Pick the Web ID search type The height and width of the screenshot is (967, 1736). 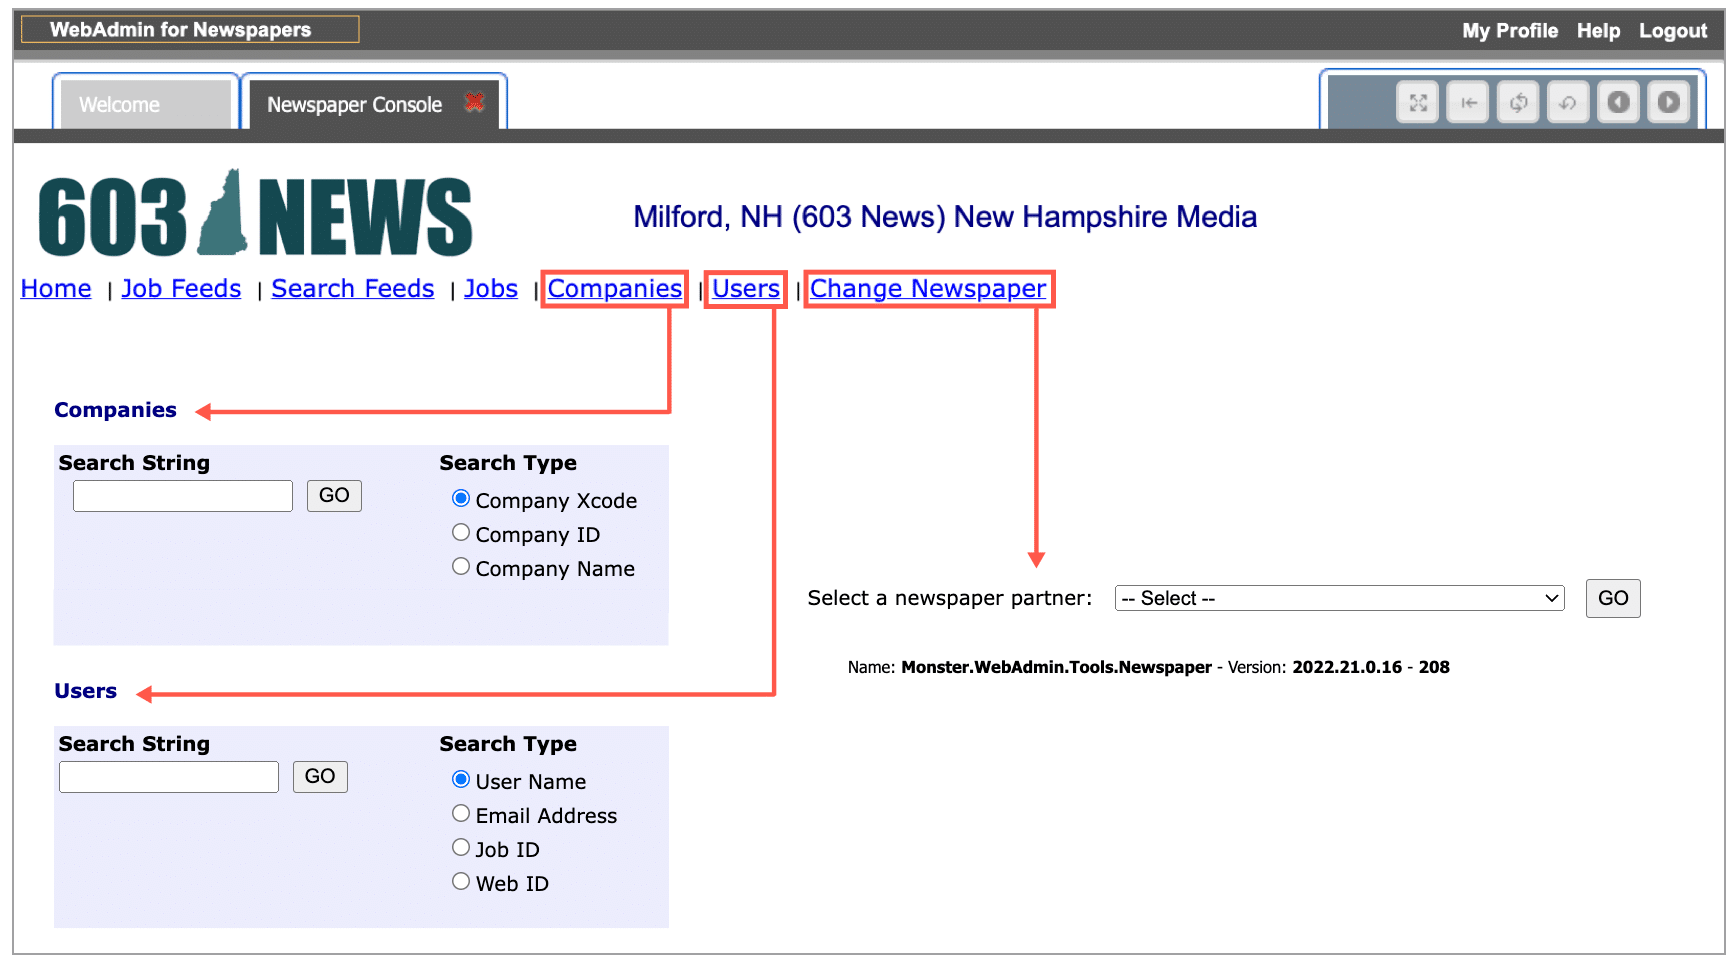pyautogui.click(x=461, y=882)
